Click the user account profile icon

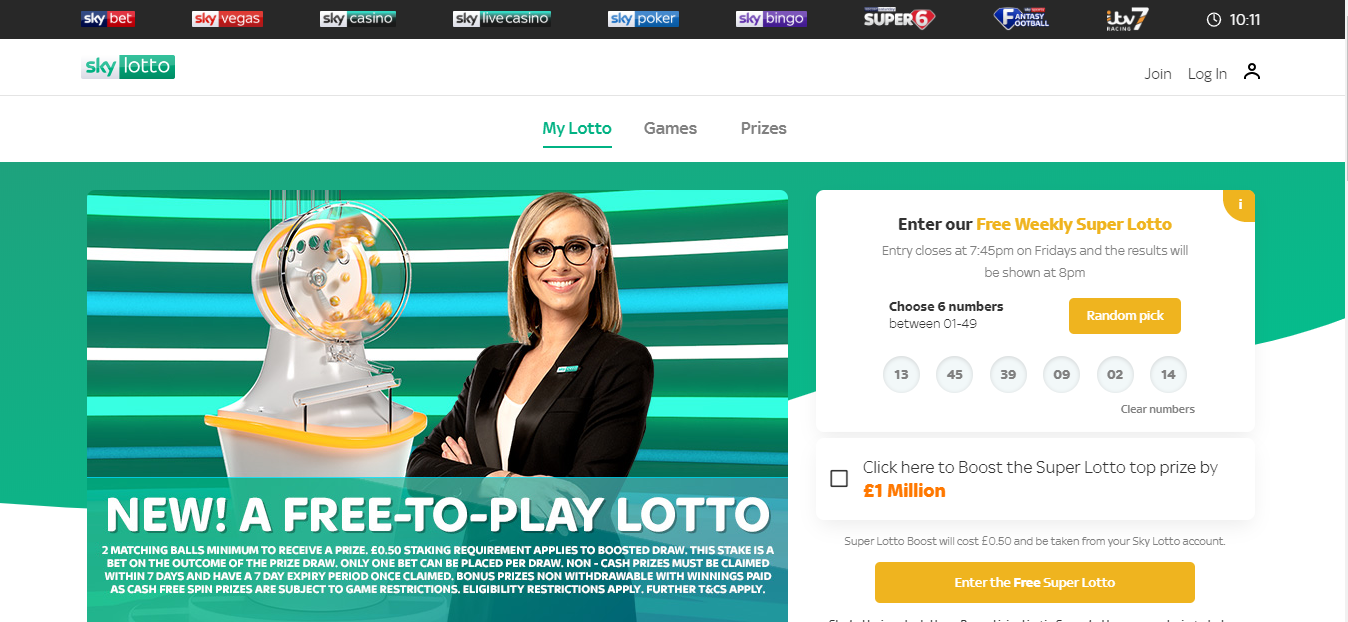(1252, 72)
